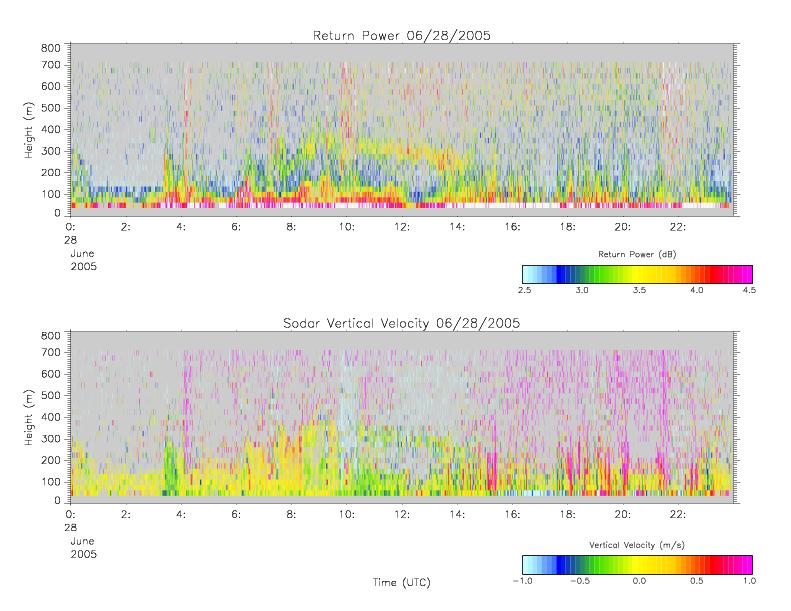The width and height of the screenshot is (791, 611).
Task: Click '20:' time tick under Vertical Velocity plot
Action: 623,515
